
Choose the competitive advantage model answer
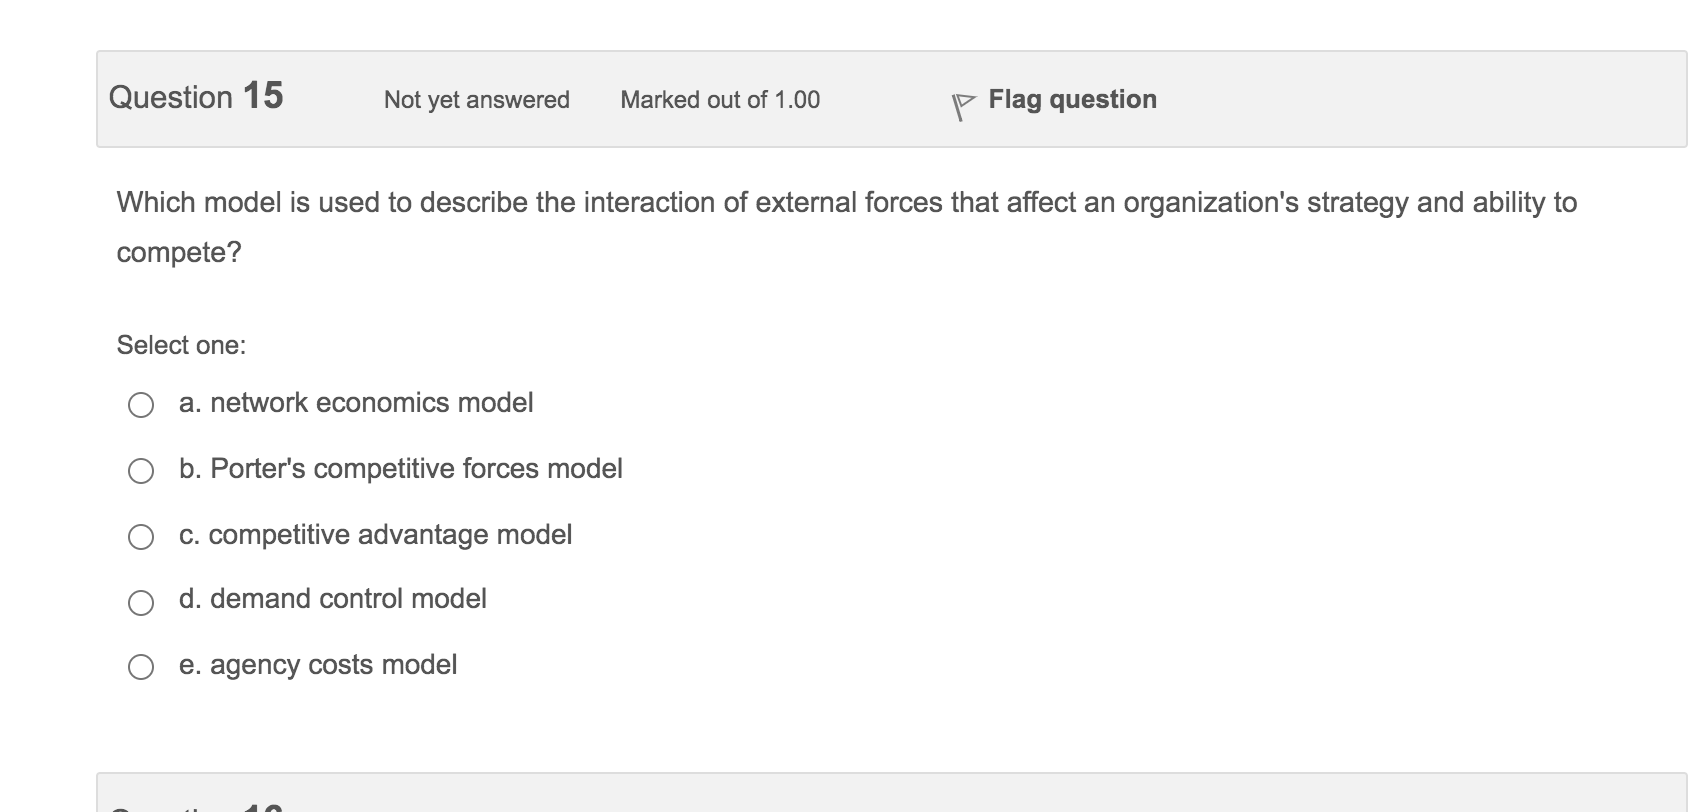click(x=140, y=535)
